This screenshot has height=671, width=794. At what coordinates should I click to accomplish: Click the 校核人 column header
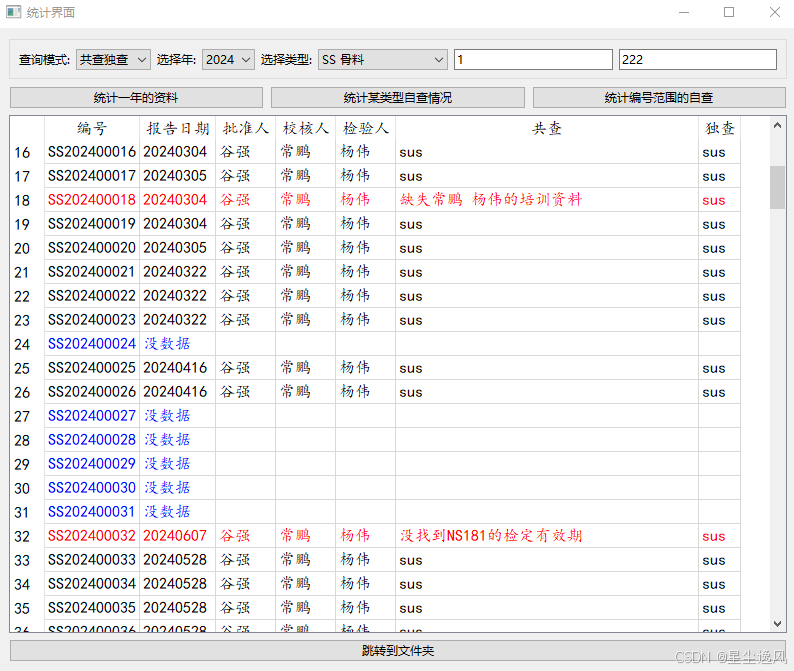[305, 128]
